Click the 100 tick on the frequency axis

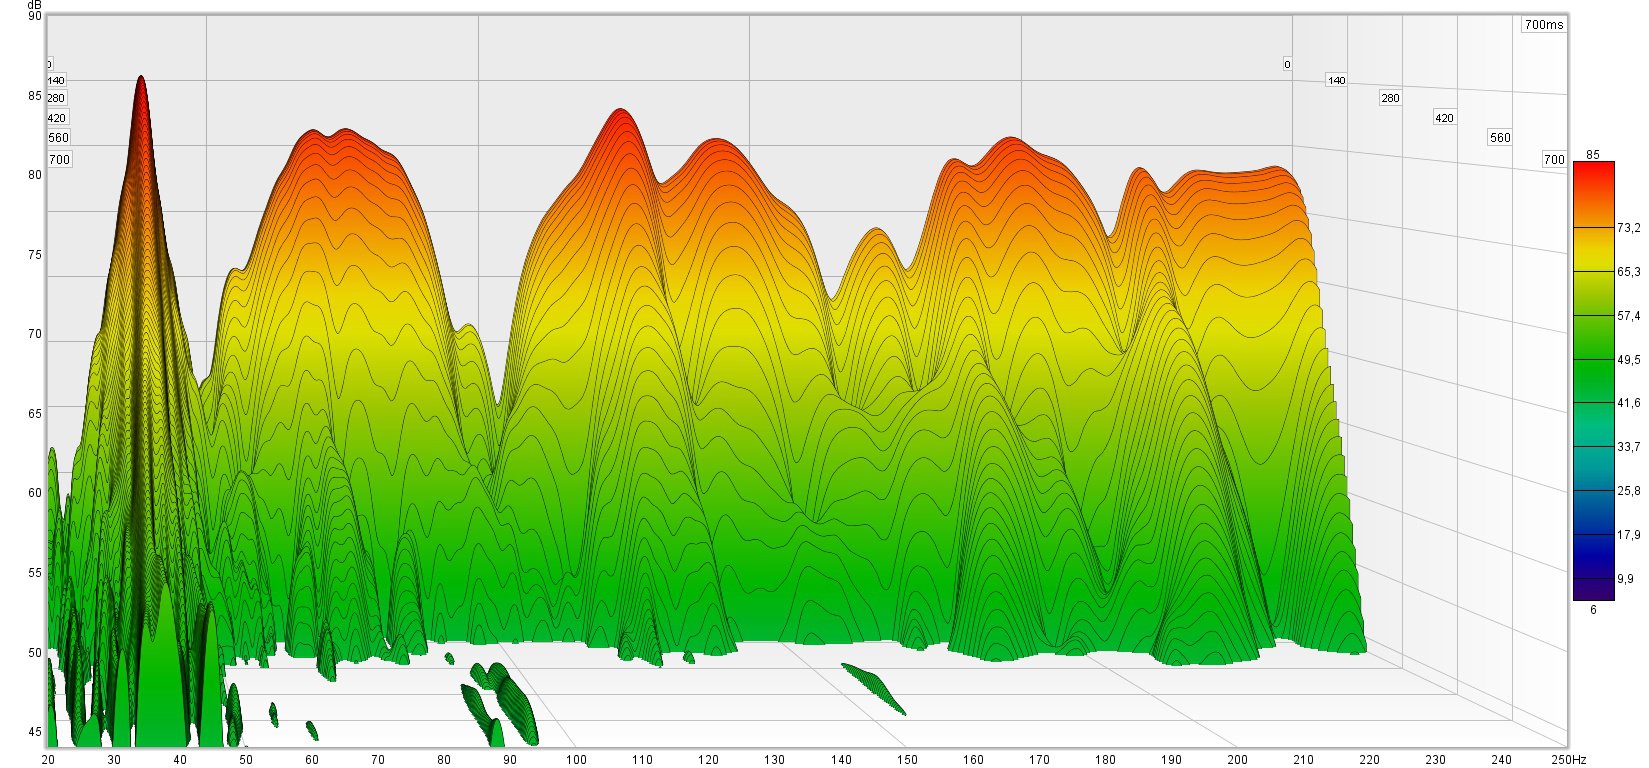click(576, 759)
